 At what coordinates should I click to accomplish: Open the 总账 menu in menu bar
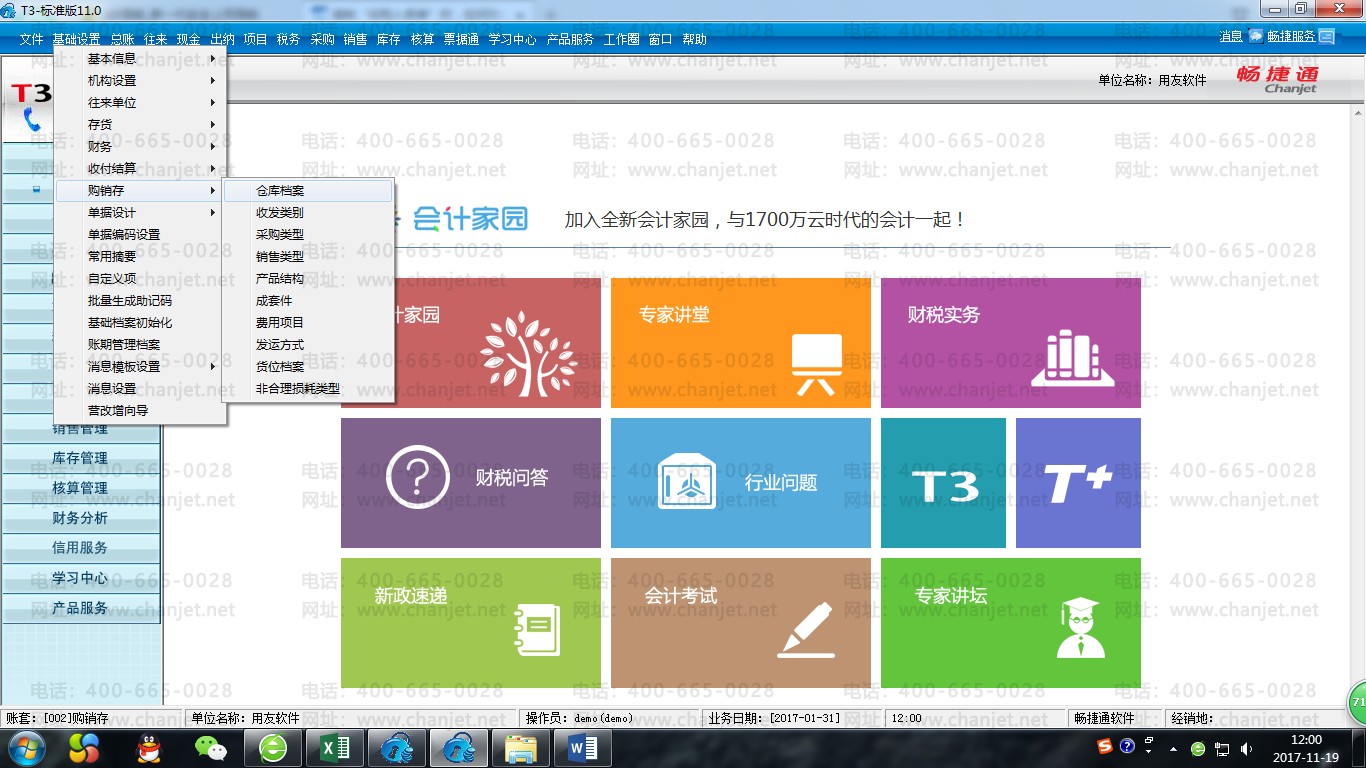[122, 40]
